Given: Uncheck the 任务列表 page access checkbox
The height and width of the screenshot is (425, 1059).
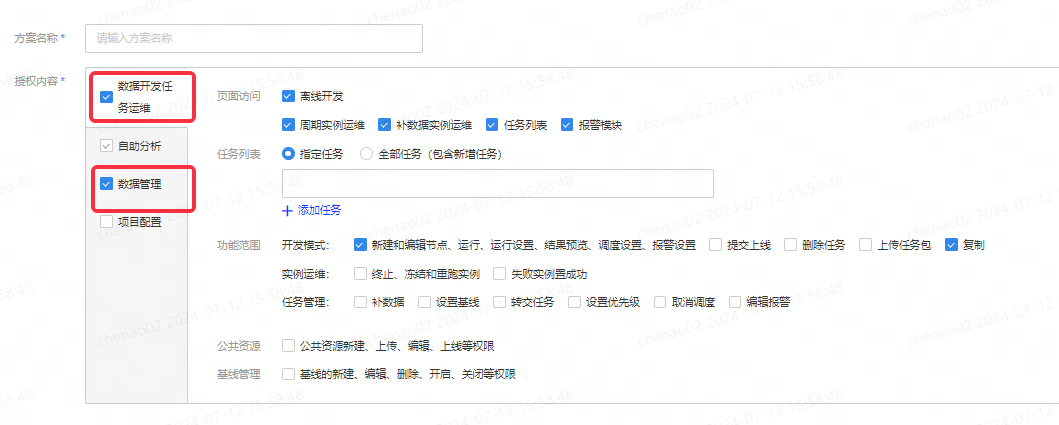Looking at the screenshot, I should 492,124.
